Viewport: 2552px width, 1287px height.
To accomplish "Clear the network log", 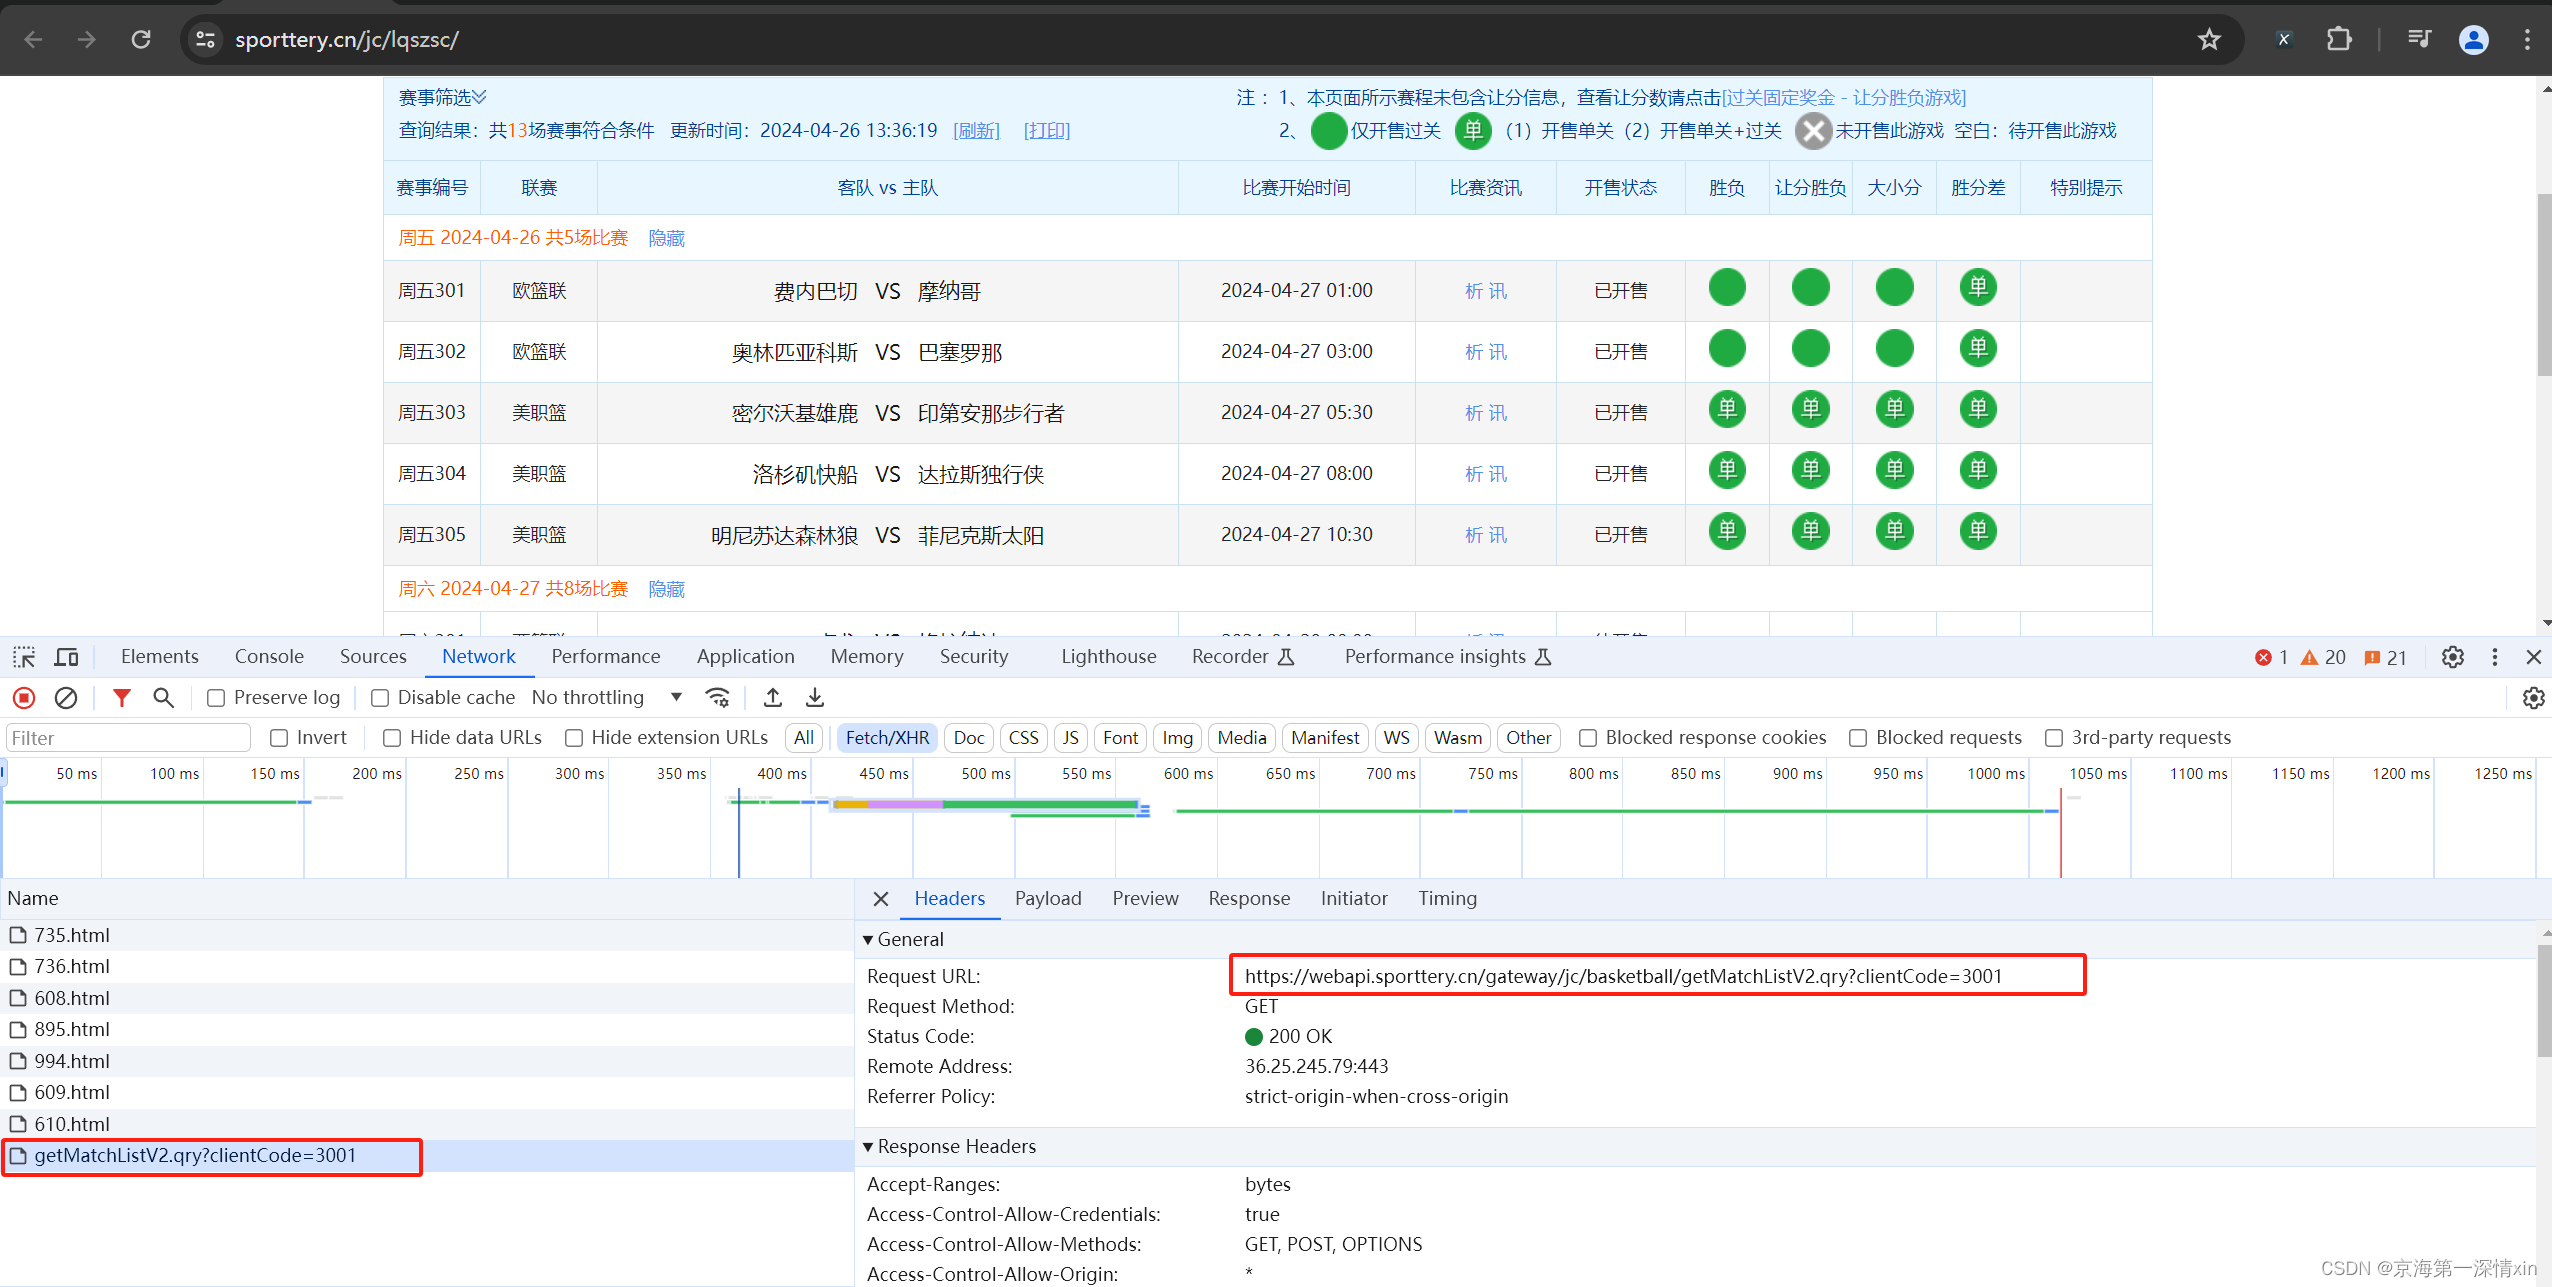I will (66, 698).
